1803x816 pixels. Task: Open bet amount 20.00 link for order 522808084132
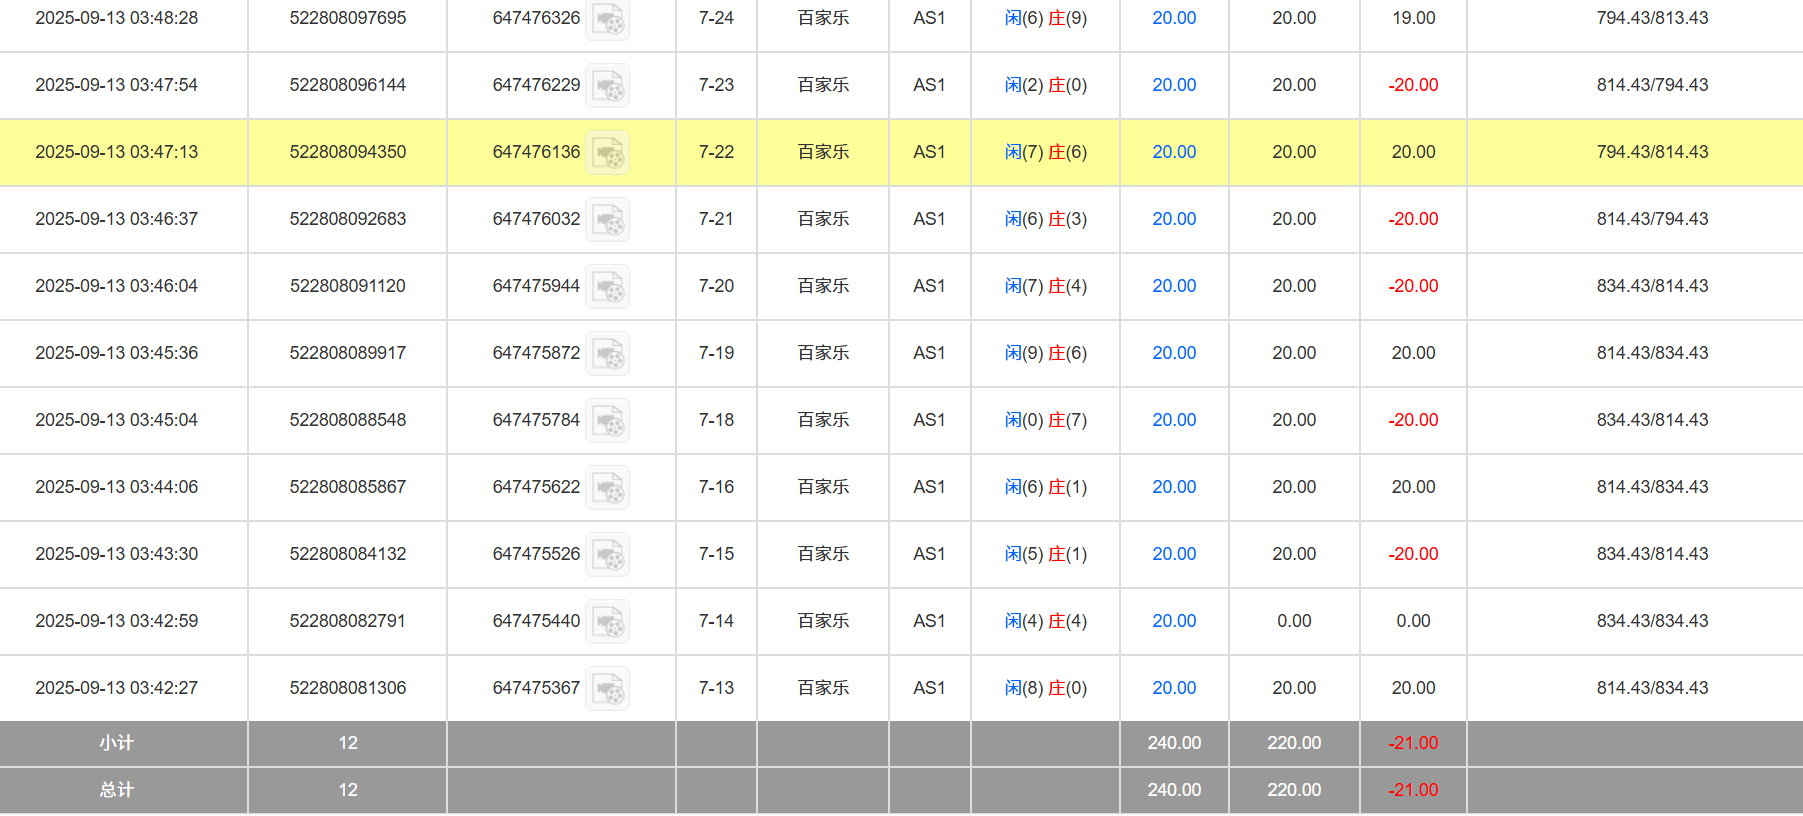[1174, 554]
